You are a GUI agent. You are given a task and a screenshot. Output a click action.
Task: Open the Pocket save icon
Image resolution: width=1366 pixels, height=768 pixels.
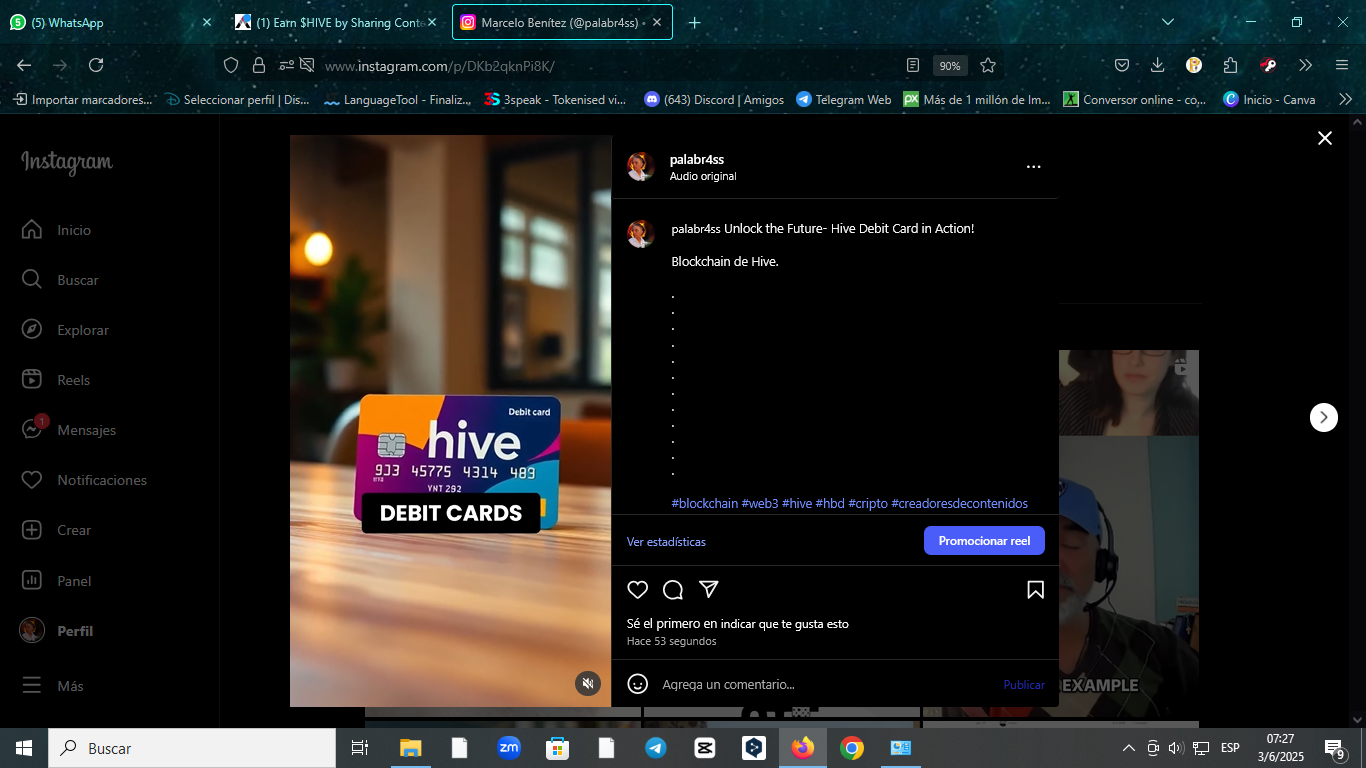point(1122,65)
